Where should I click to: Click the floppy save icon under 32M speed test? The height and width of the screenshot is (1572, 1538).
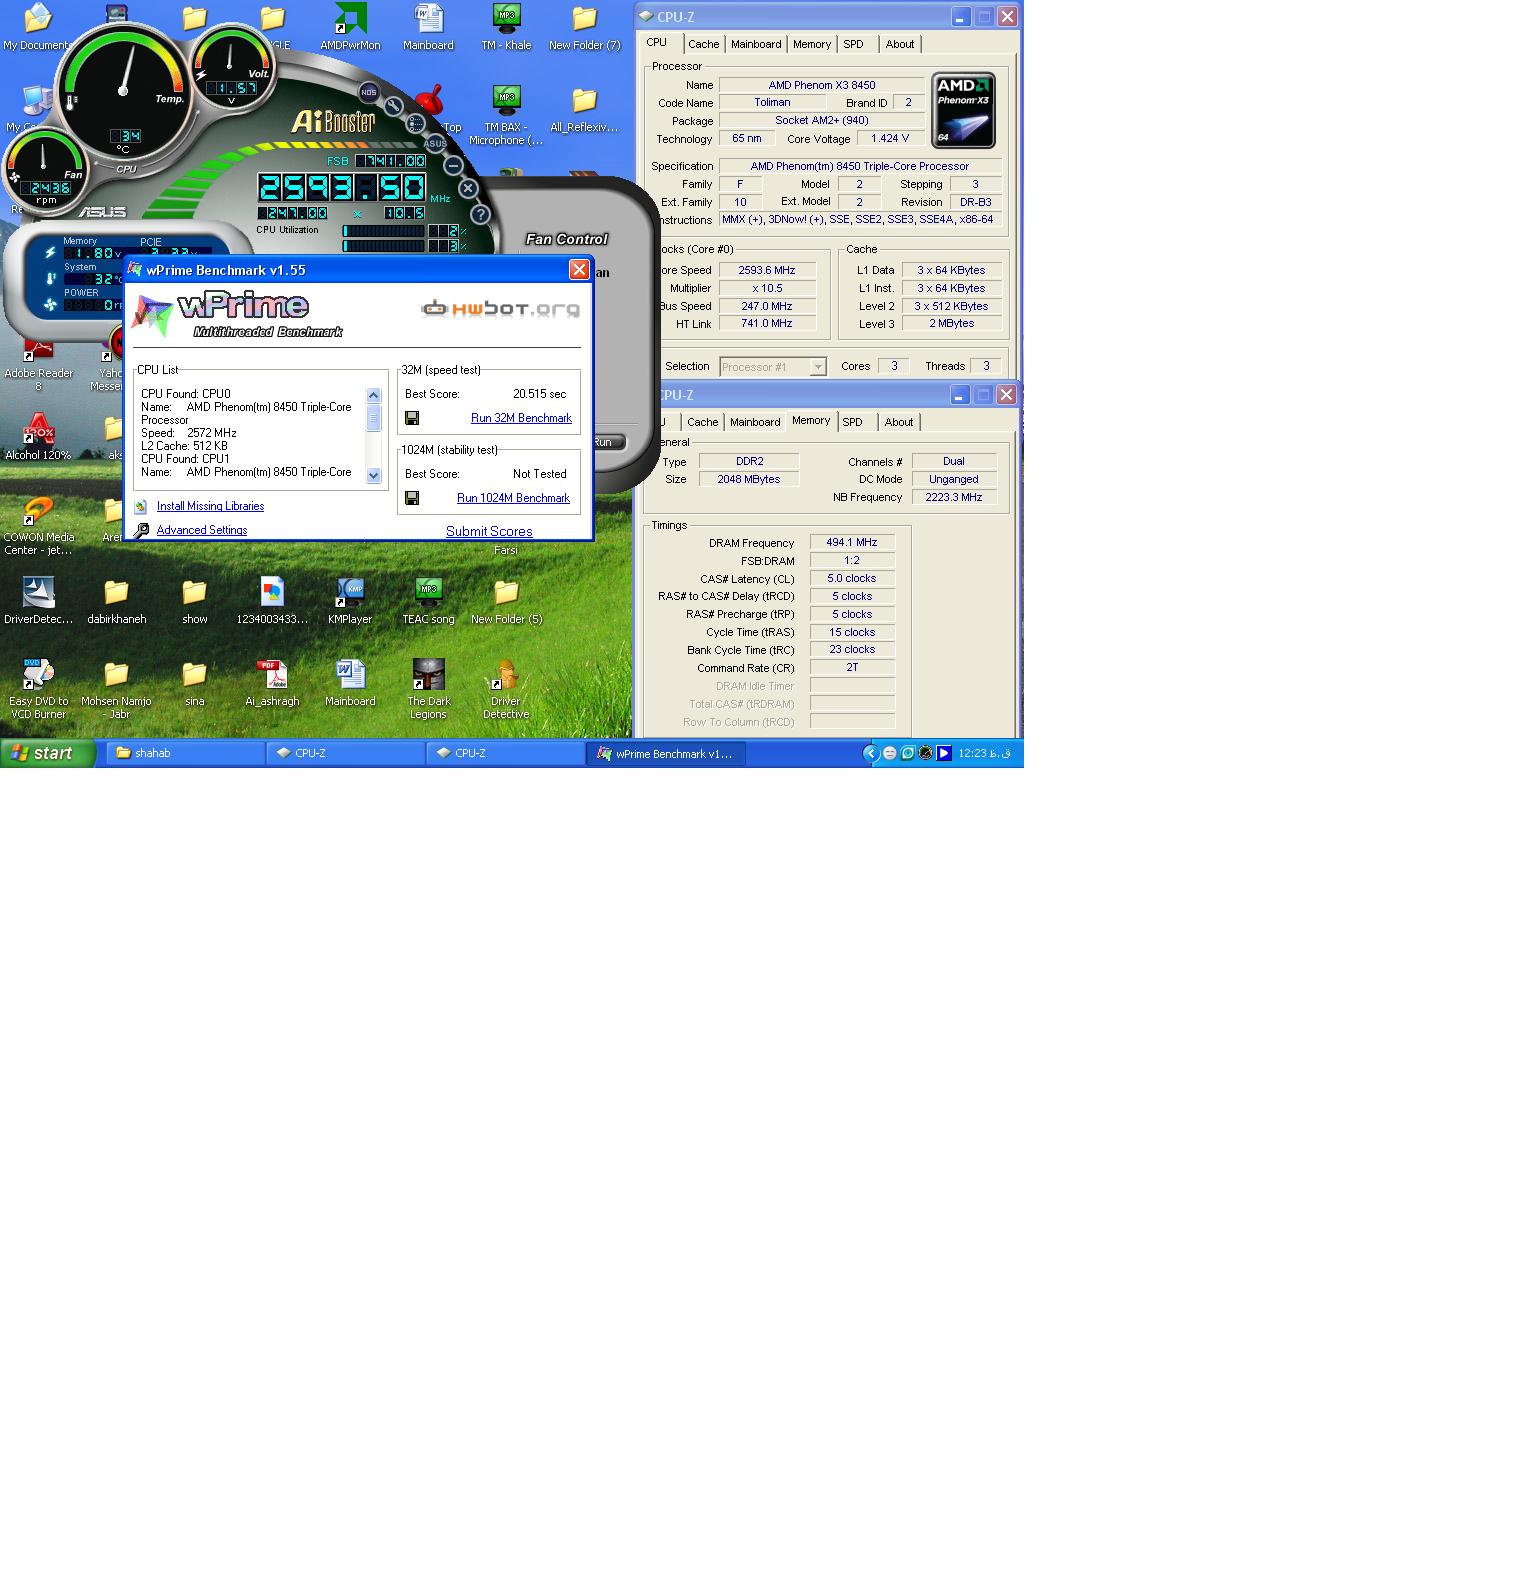coord(412,418)
